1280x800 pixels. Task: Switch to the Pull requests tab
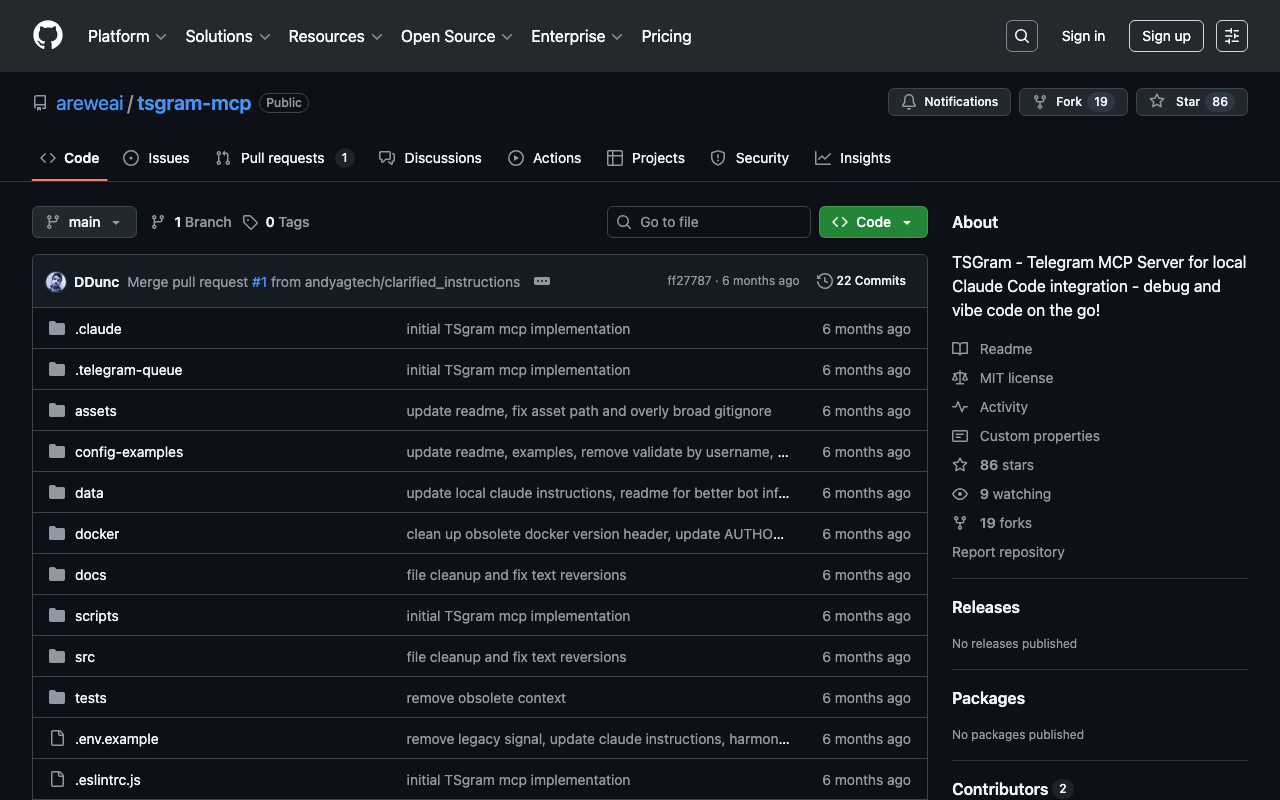coord(283,158)
